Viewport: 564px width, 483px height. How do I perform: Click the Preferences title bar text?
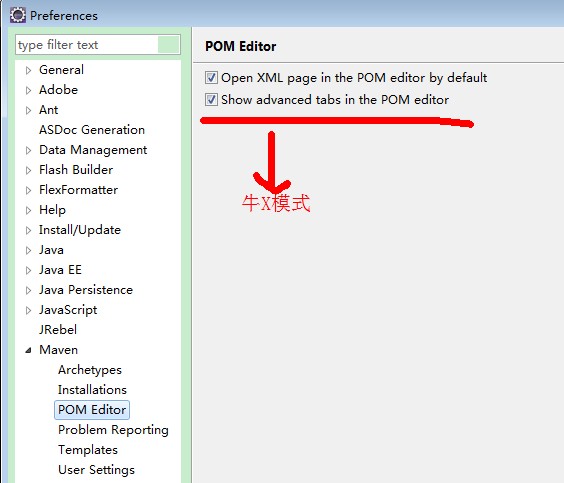(64, 16)
